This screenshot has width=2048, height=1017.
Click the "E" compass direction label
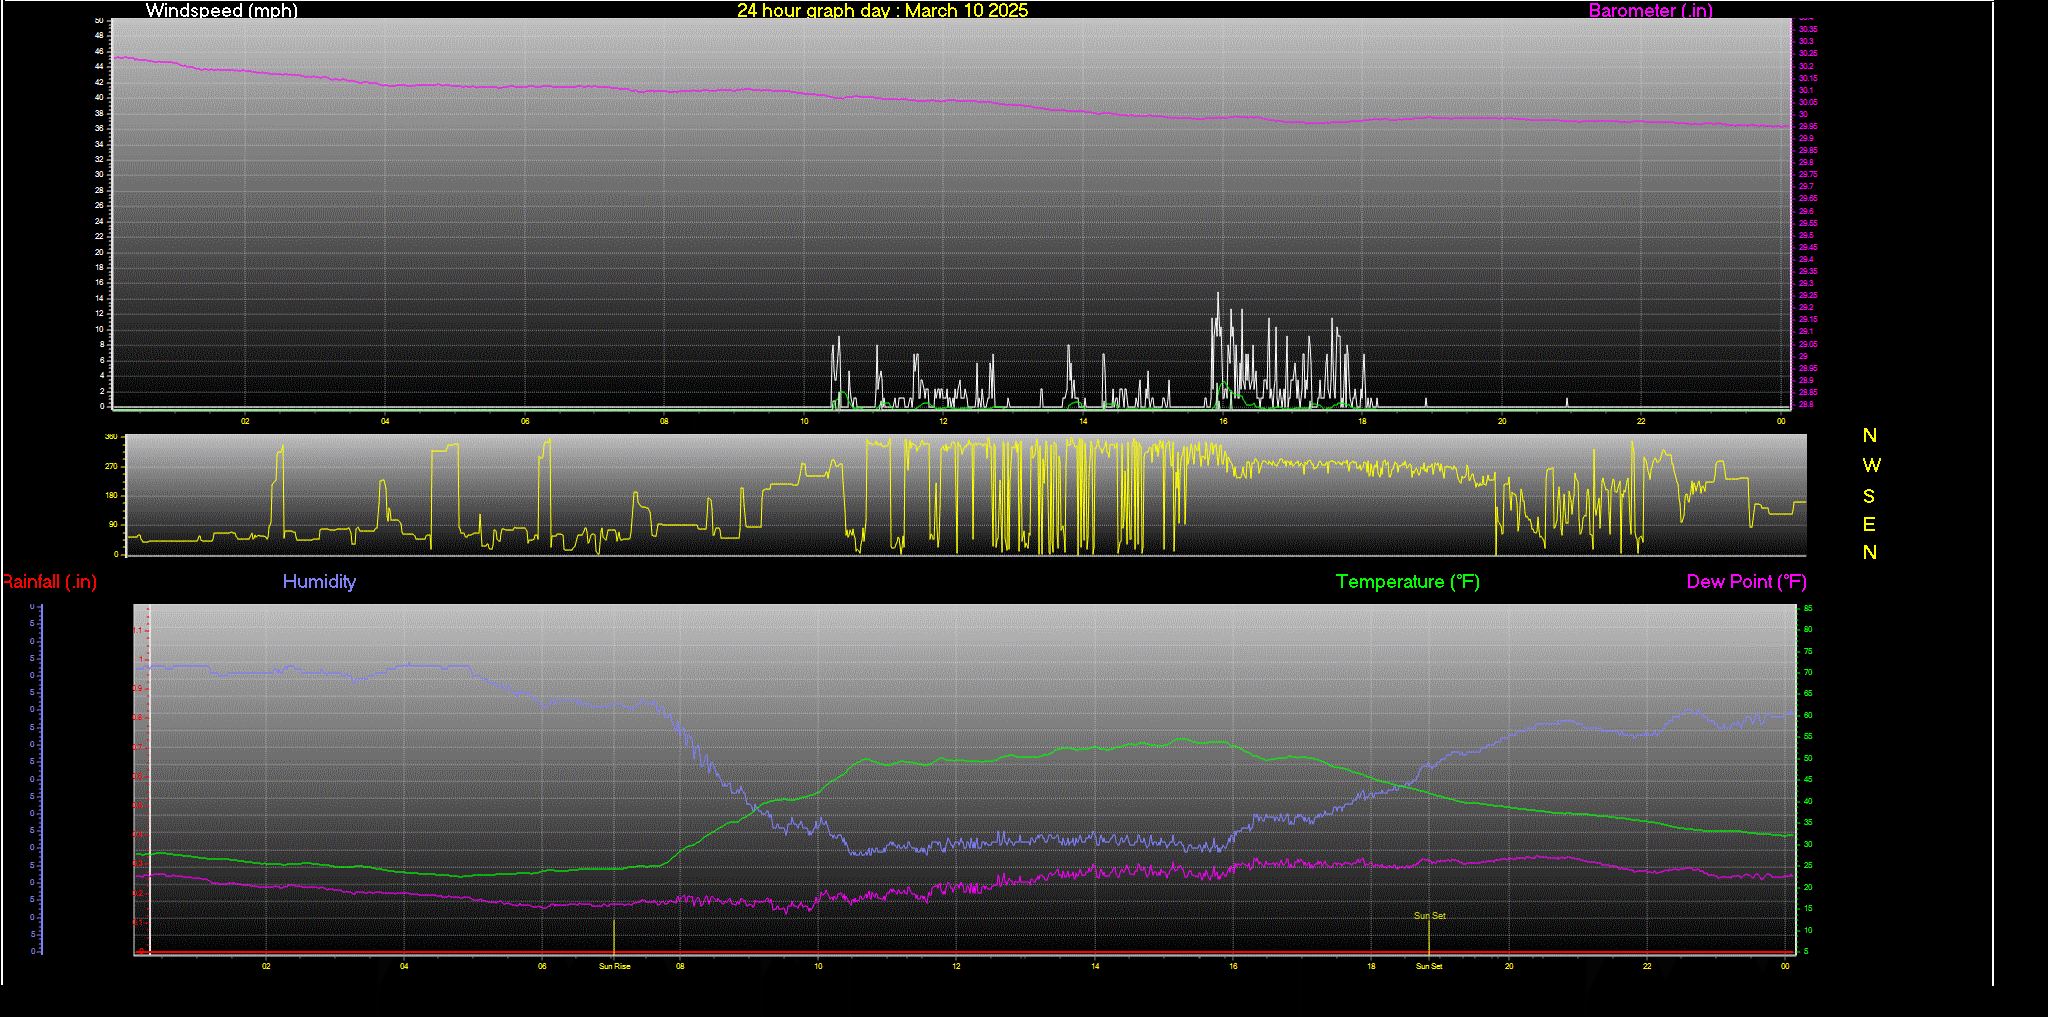pos(1869,524)
